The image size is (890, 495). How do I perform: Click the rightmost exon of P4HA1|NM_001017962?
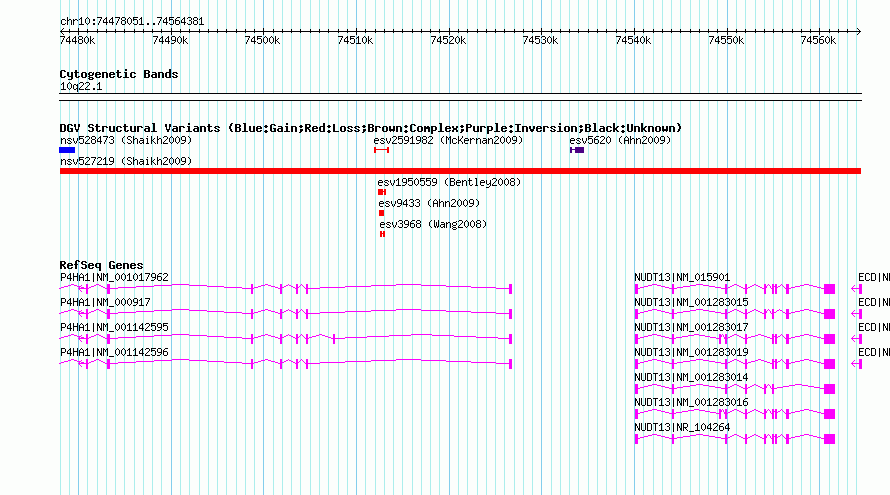tap(510, 289)
